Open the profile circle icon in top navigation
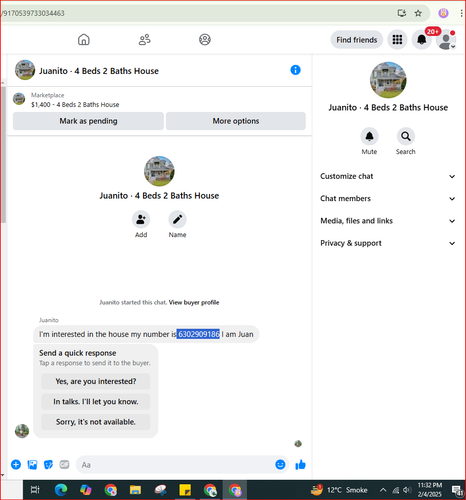The height and width of the screenshot is (500, 466). [x=205, y=40]
